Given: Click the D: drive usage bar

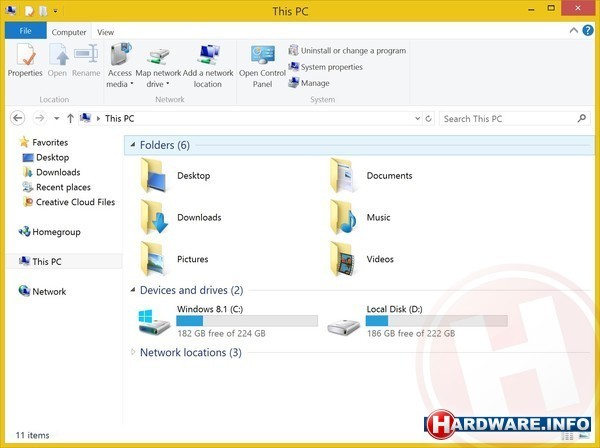Looking at the screenshot, I should click(437, 321).
